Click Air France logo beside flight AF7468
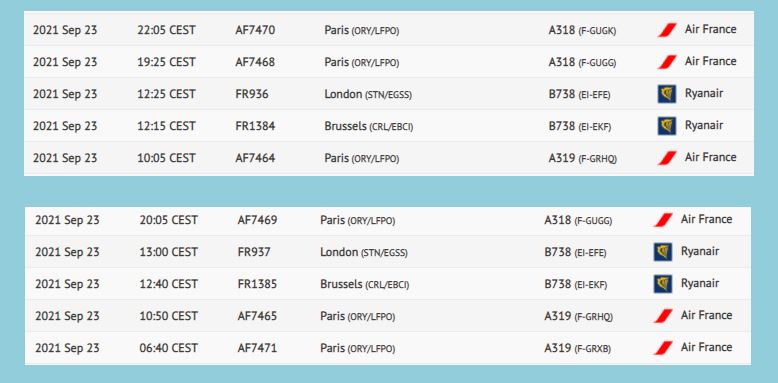778x383 pixels. pyautogui.click(x=667, y=62)
